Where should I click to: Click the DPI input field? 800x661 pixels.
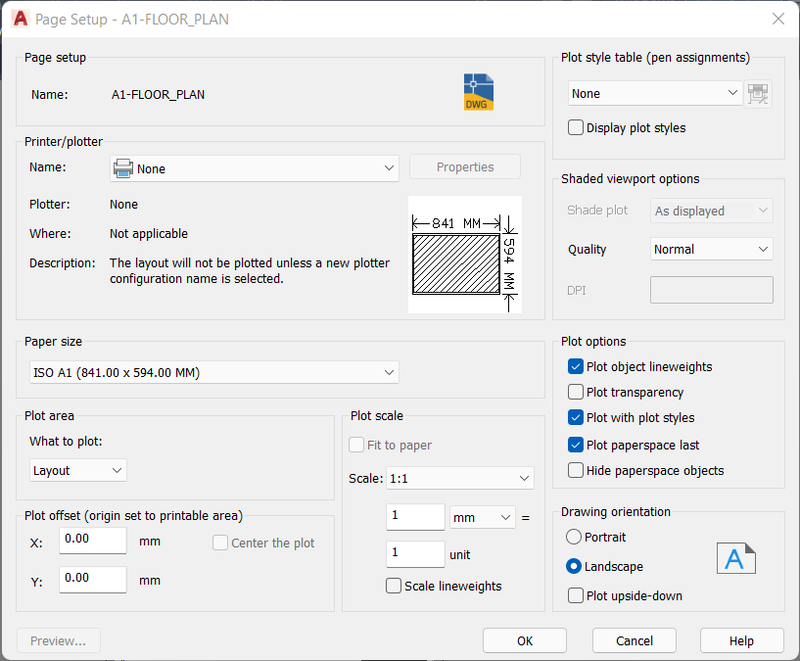click(x=711, y=290)
